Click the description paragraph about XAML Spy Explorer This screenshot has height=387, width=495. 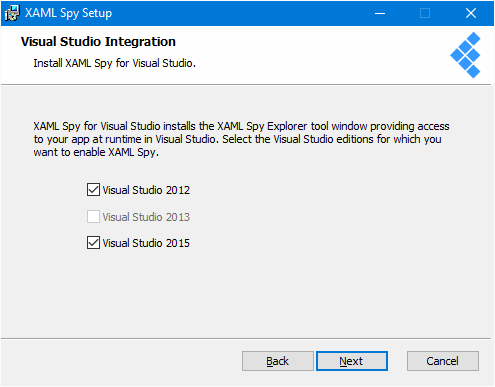click(241, 139)
